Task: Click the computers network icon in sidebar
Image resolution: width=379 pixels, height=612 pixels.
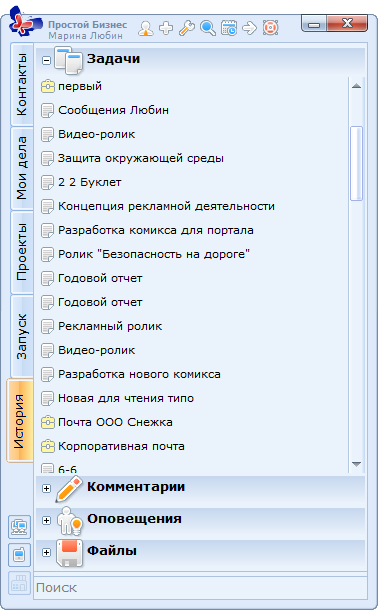Action: tap(20, 527)
